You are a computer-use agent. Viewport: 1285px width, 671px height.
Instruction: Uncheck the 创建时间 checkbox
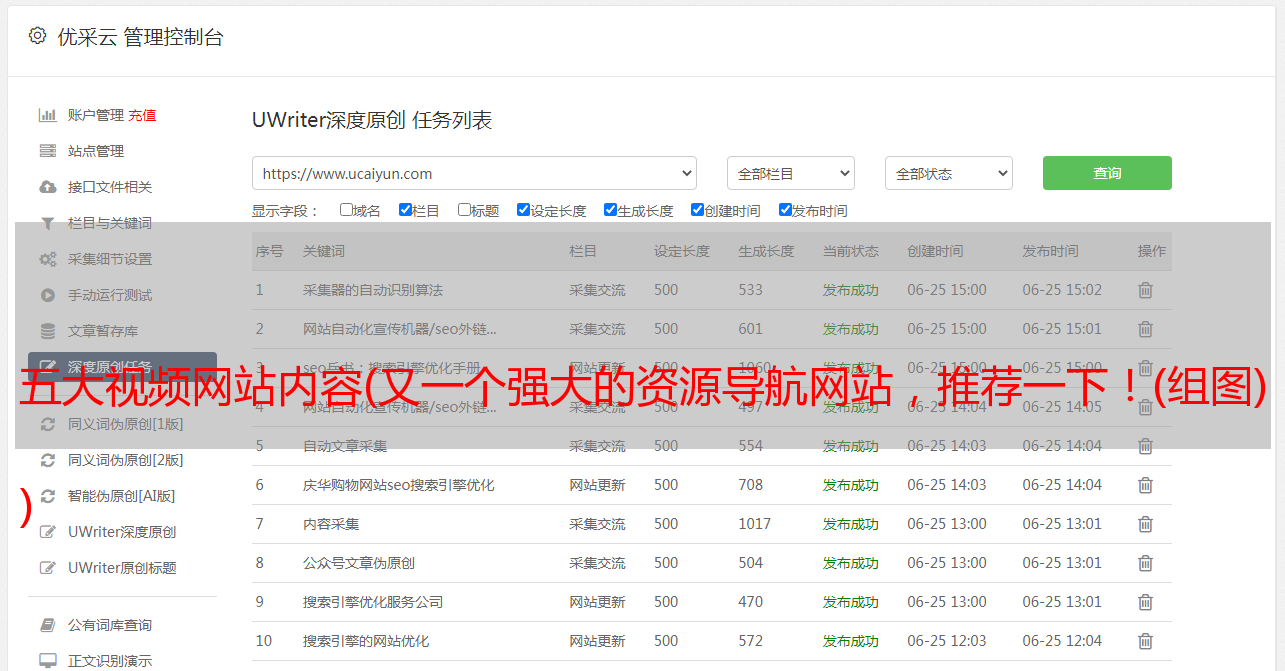point(697,210)
